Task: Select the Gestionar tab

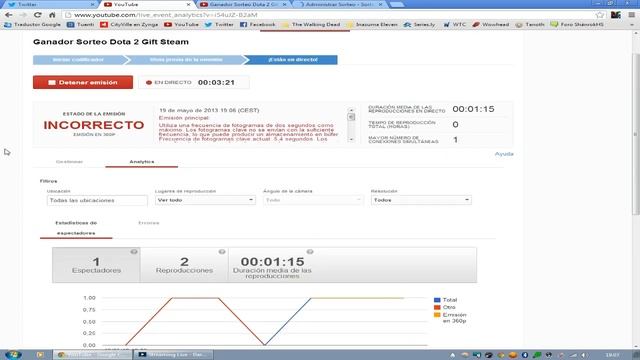Action: pyautogui.click(x=69, y=162)
